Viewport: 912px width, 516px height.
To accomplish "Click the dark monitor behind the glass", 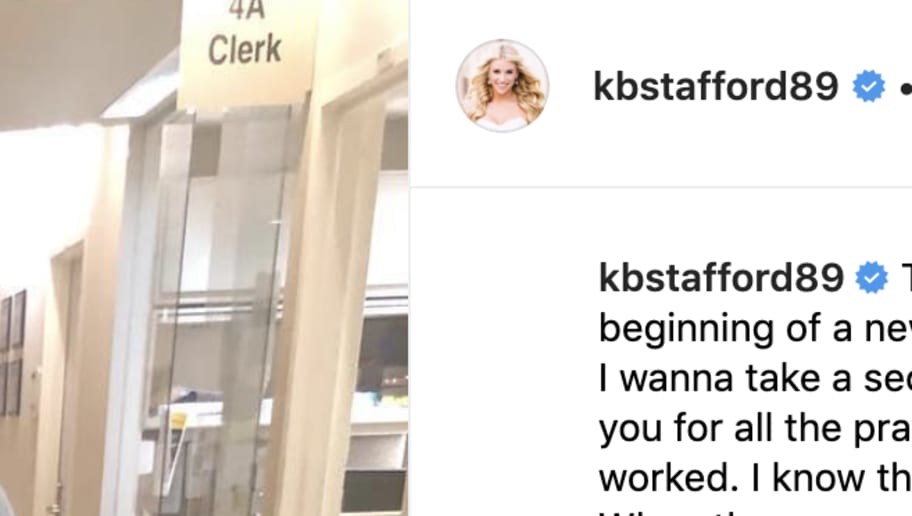I will pos(381,355).
